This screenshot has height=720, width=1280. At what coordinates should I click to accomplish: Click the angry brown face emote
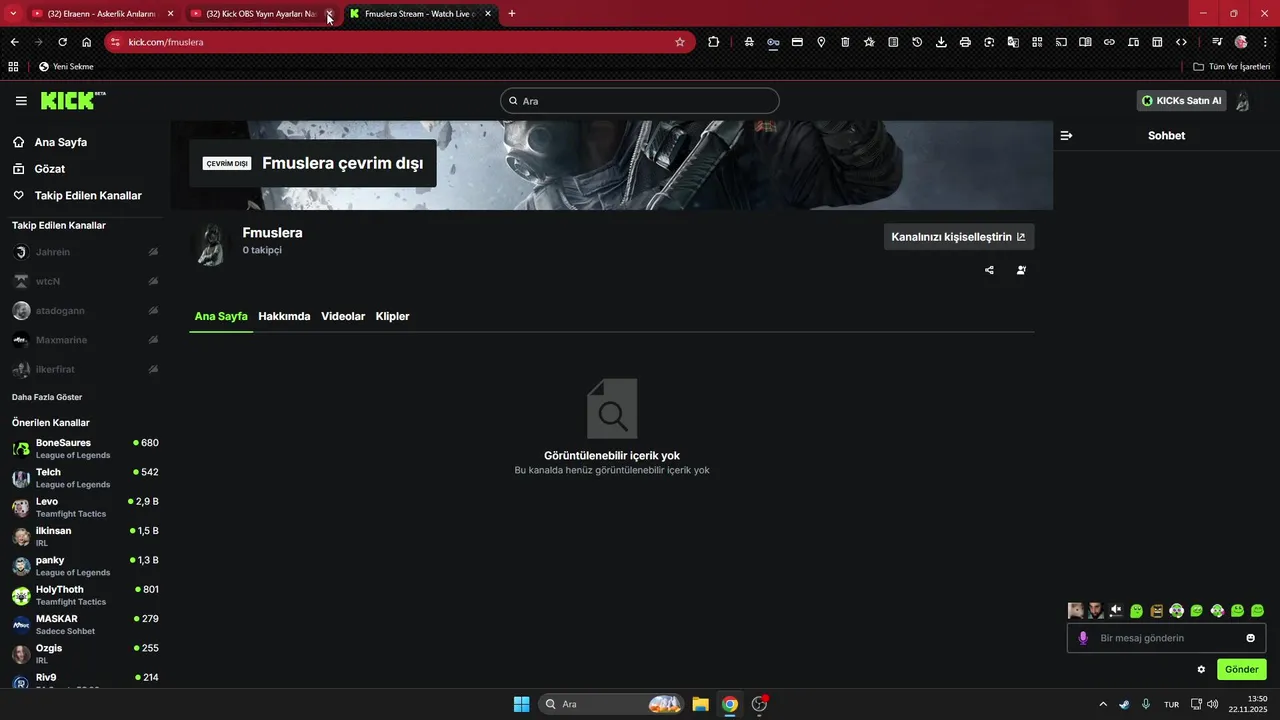pyautogui.click(x=1157, y=610)
